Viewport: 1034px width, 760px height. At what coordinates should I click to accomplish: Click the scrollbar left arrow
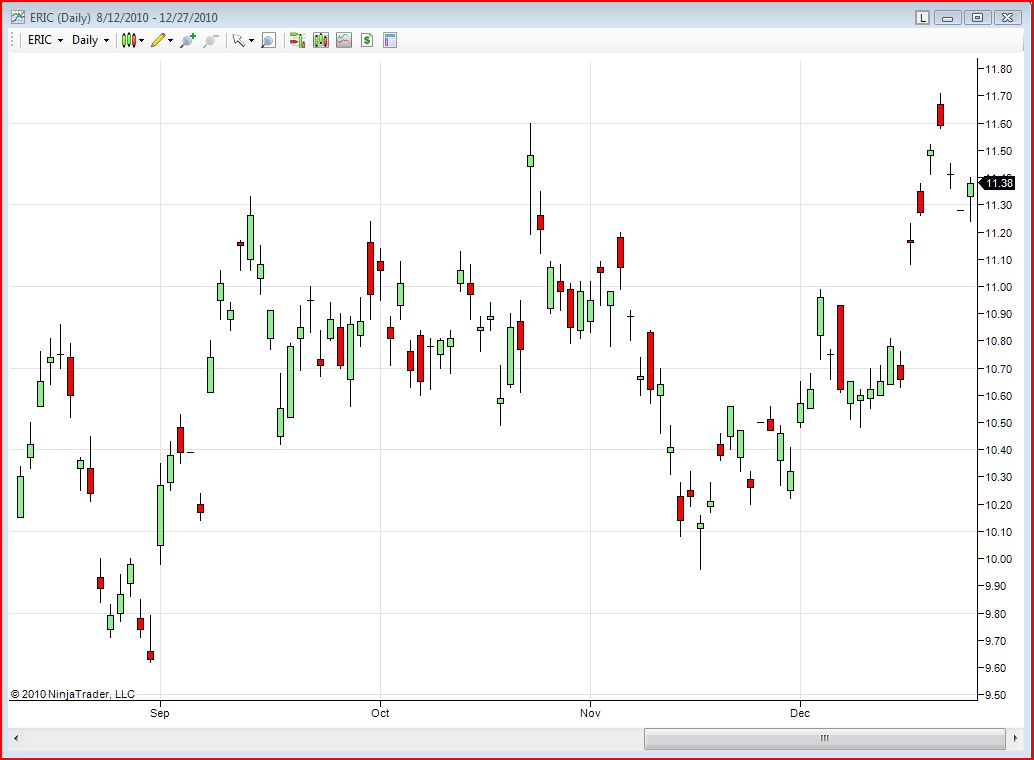click(16, 738)
